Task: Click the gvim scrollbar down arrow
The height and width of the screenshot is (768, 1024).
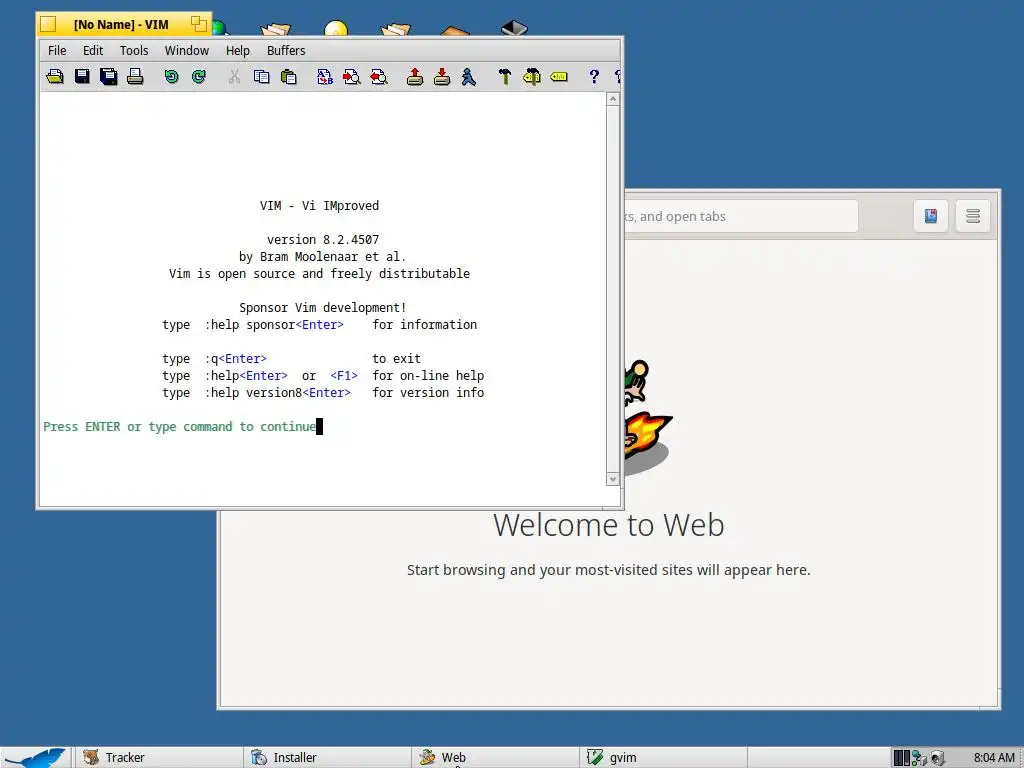Action: tap(613, 479)
